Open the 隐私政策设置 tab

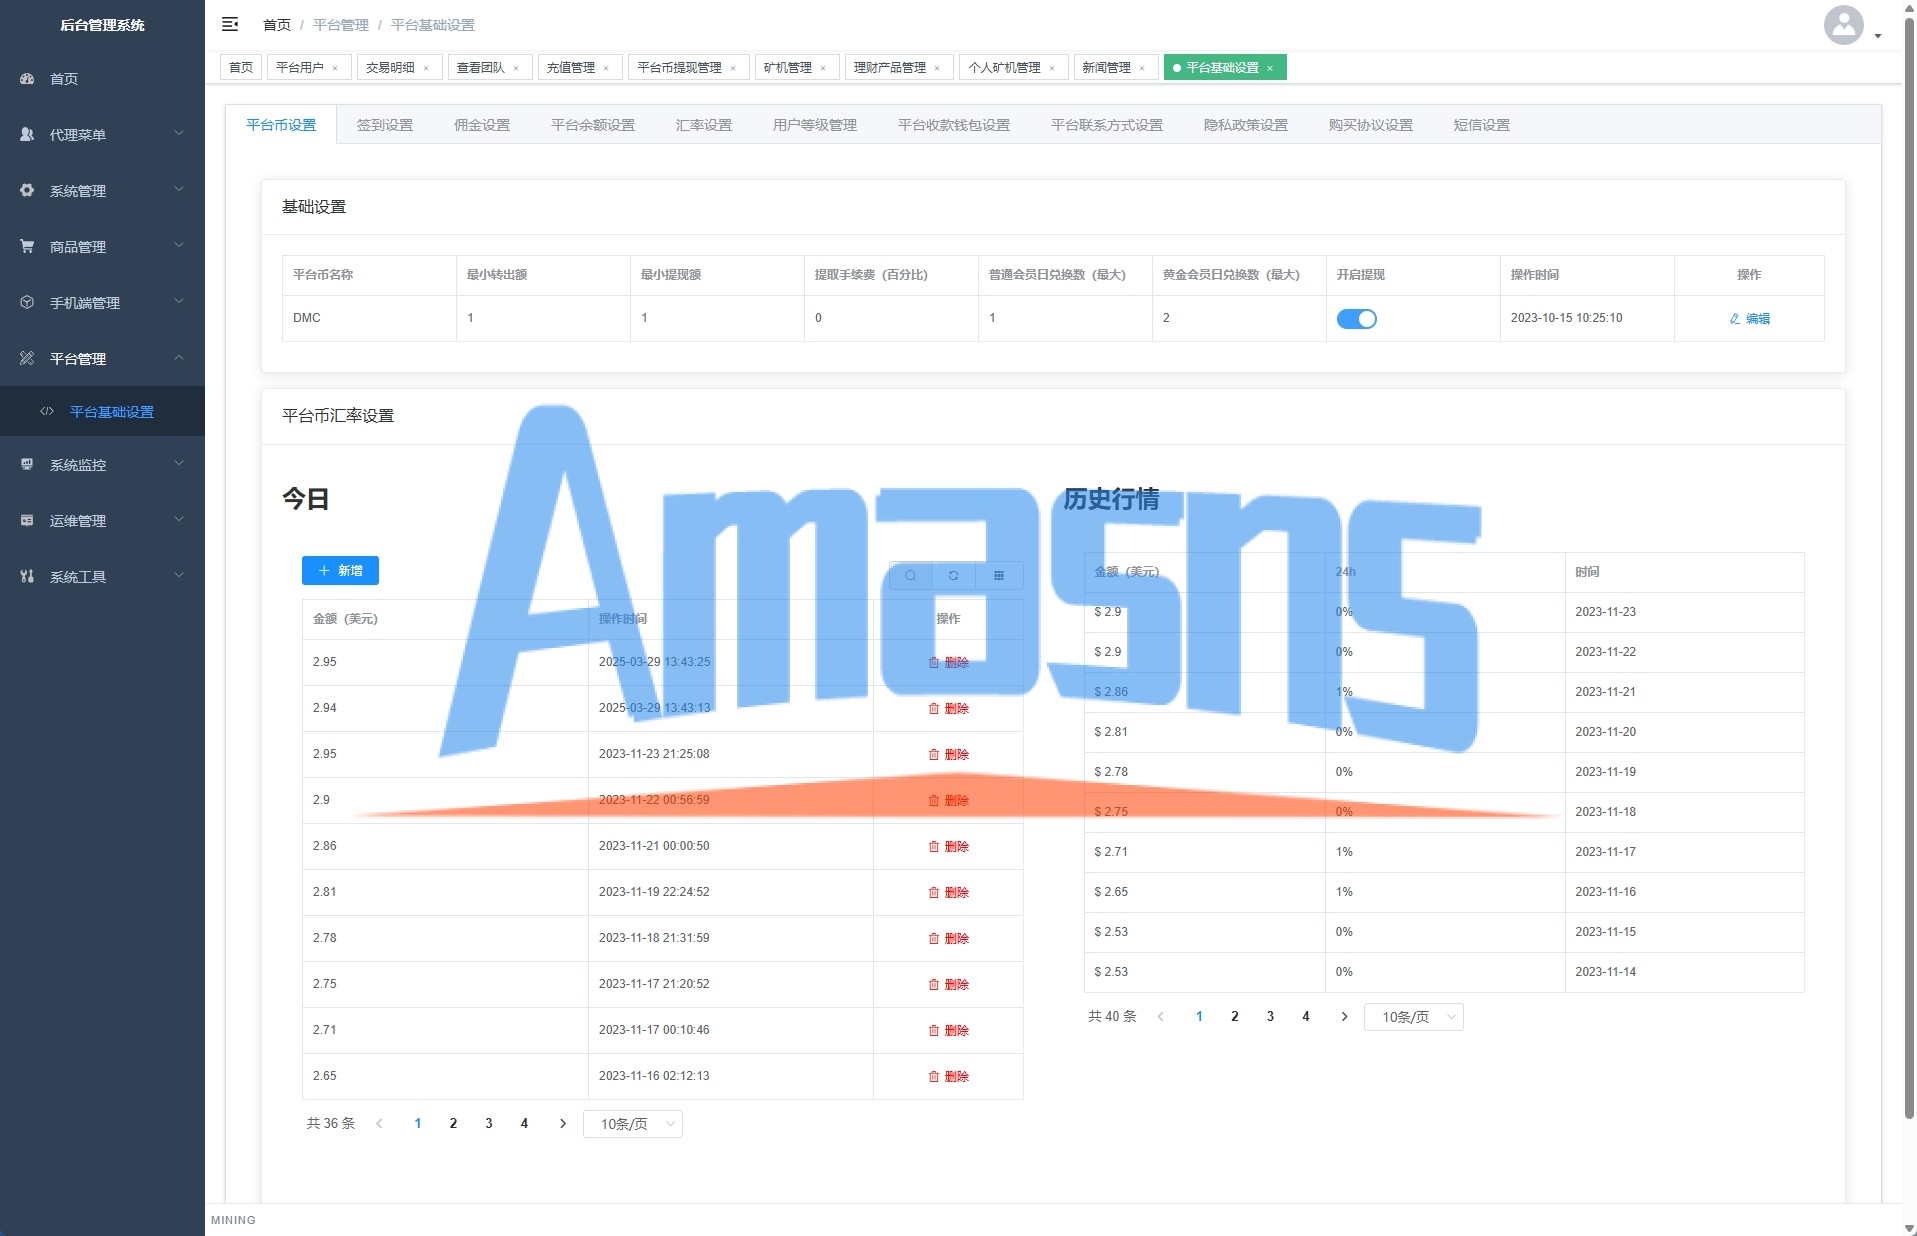point(1246,125)
